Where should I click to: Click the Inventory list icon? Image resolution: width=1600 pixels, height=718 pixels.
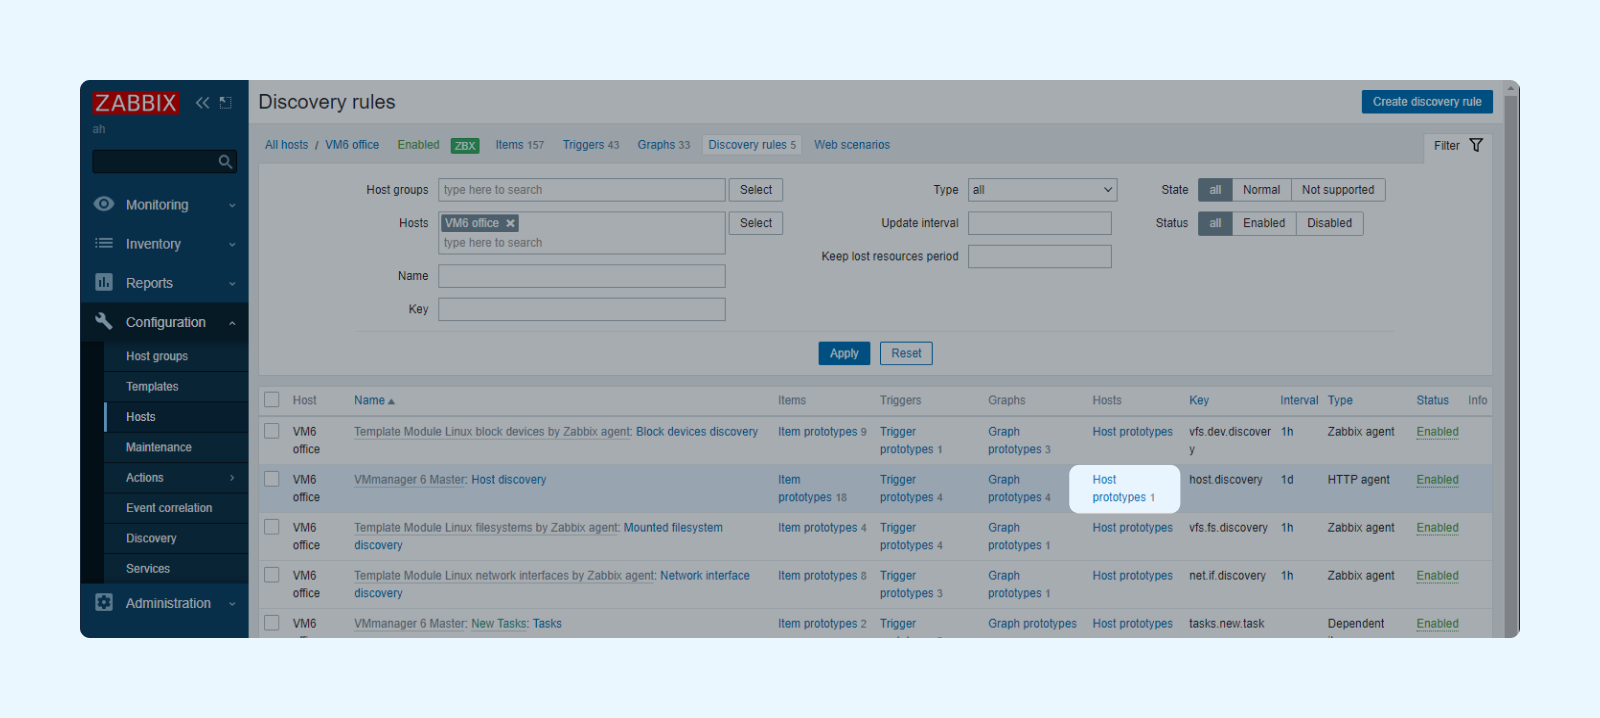(x=104, y=243)
